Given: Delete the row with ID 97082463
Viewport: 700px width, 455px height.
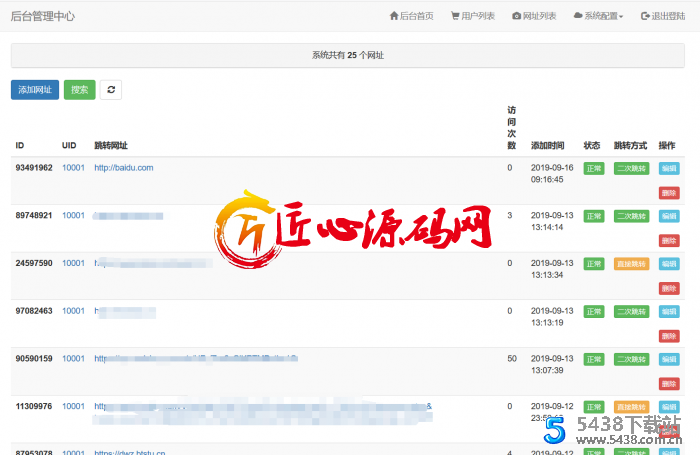Looking at the screenshot, I should [x=669, y=337].
